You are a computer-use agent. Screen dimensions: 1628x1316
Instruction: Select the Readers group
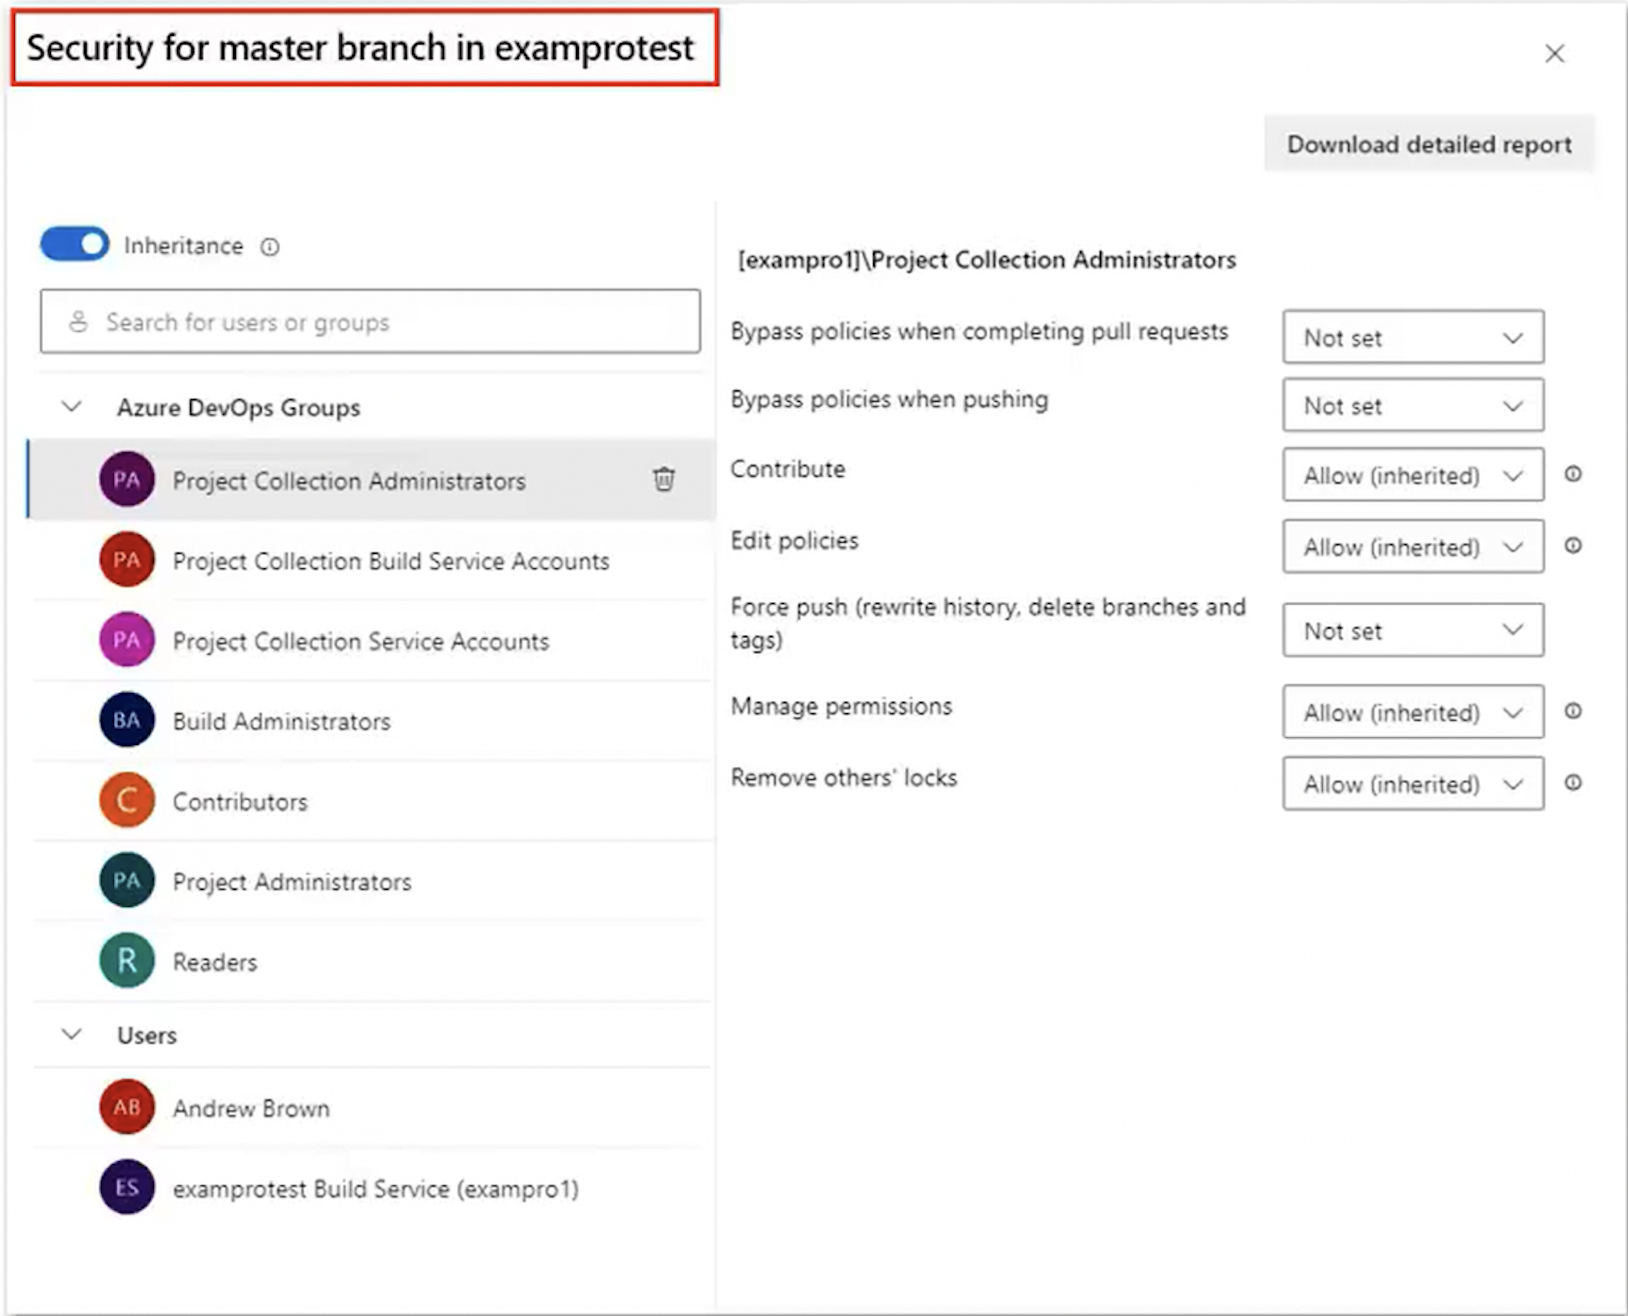click(215, 962)
